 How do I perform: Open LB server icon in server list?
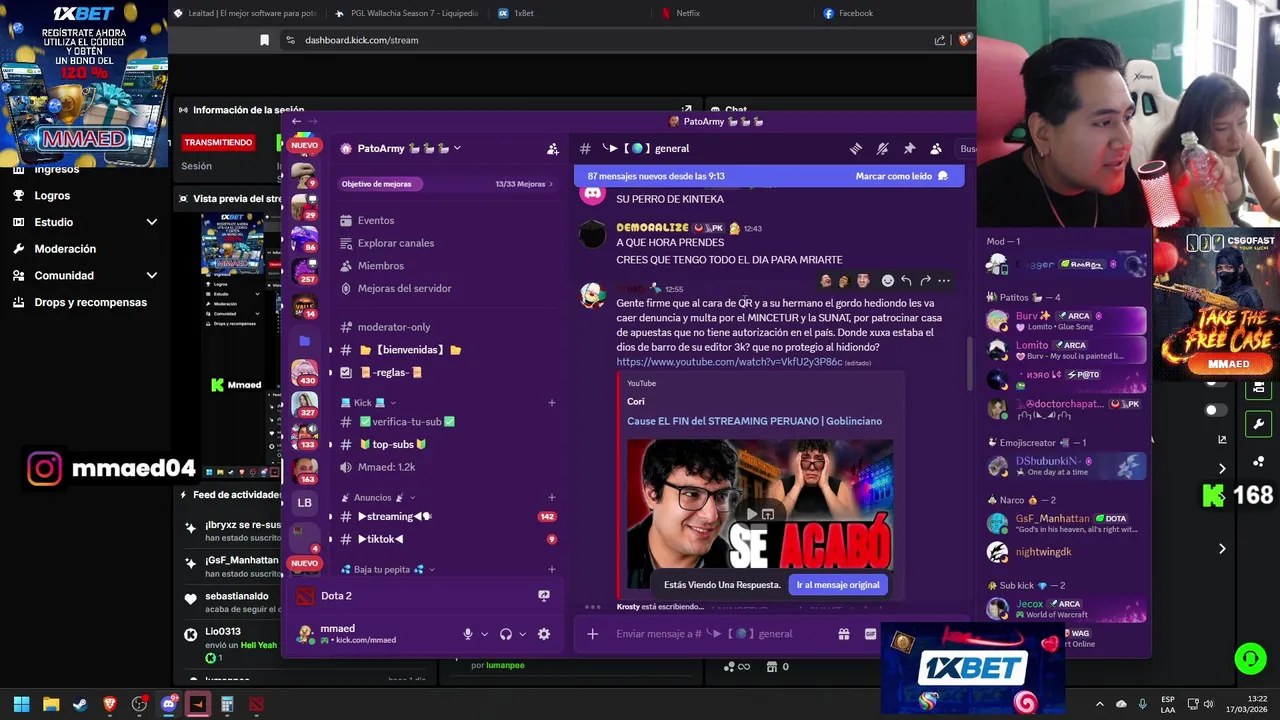[x=305, y=502]
